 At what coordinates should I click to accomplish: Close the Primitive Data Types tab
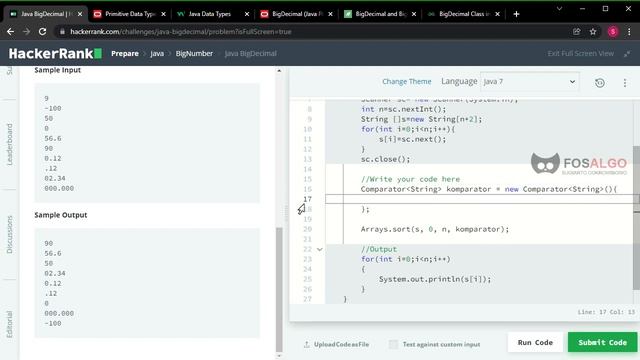coord(163,14)
